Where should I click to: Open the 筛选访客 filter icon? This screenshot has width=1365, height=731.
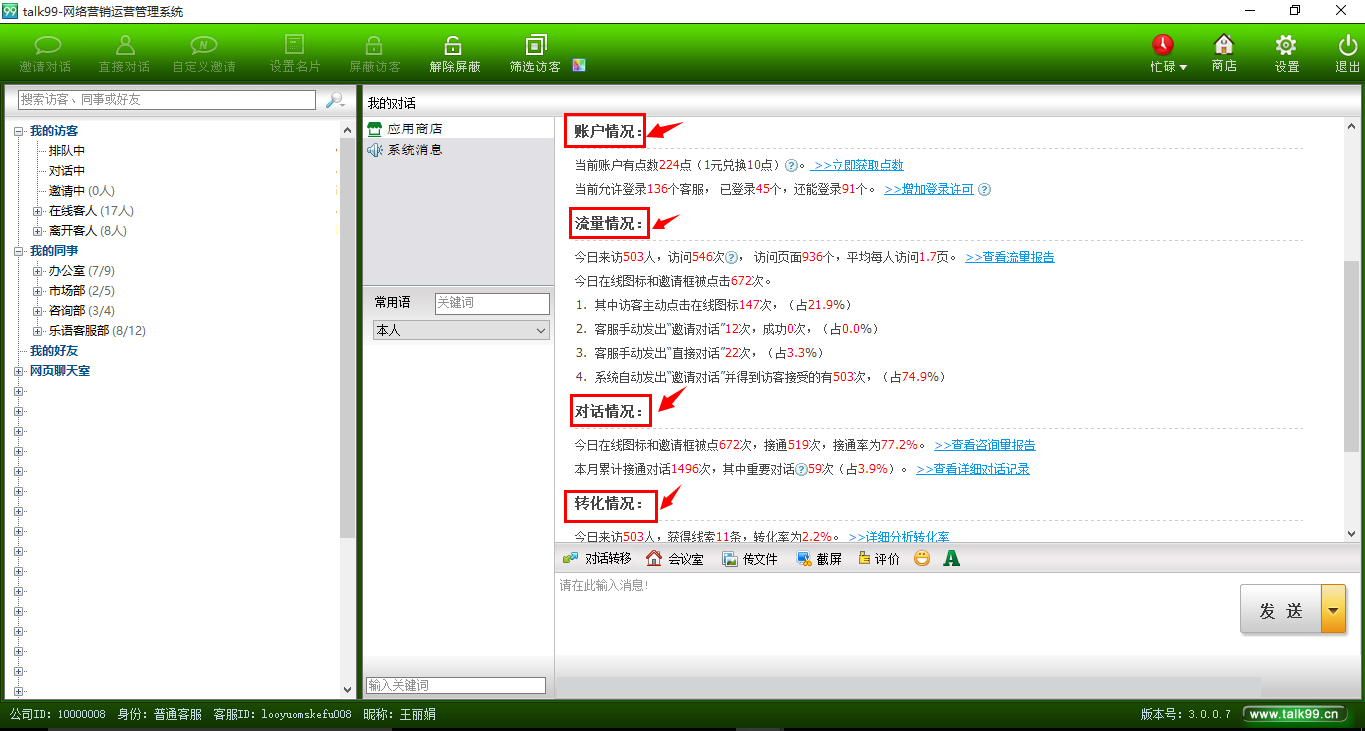tap(536, 45)
